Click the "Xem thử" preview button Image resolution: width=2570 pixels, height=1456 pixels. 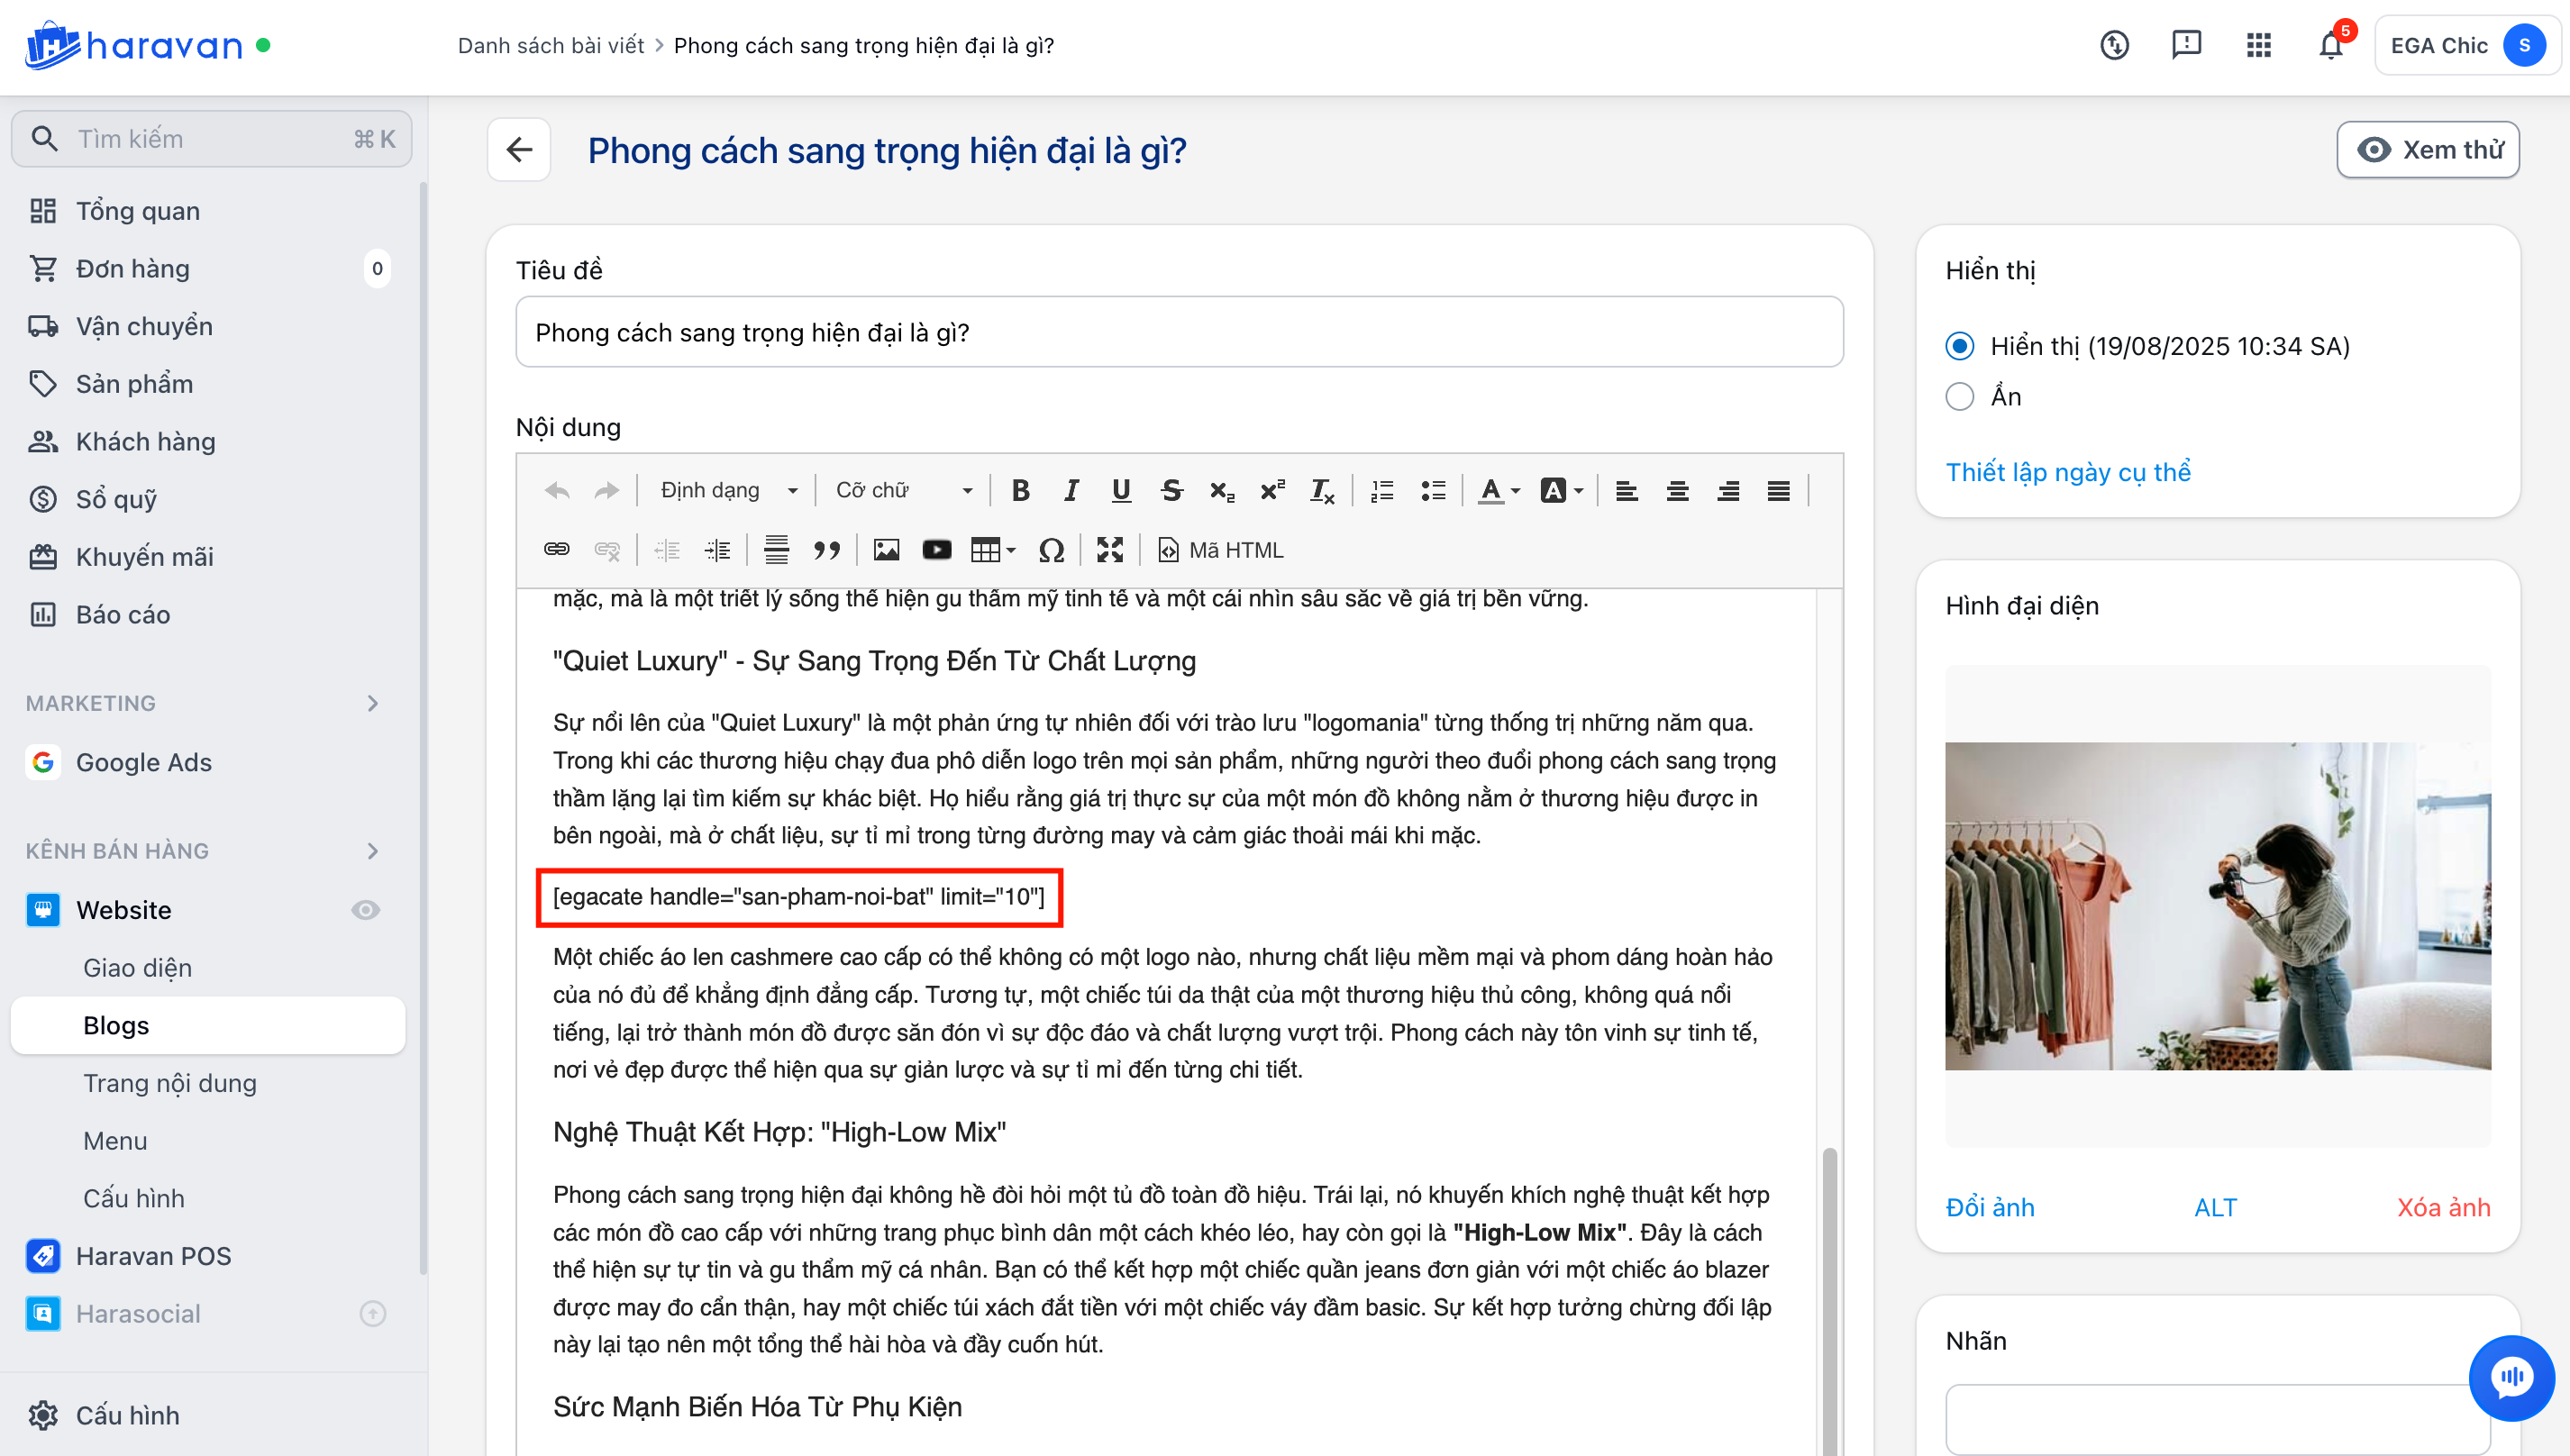coord(2428,150)
